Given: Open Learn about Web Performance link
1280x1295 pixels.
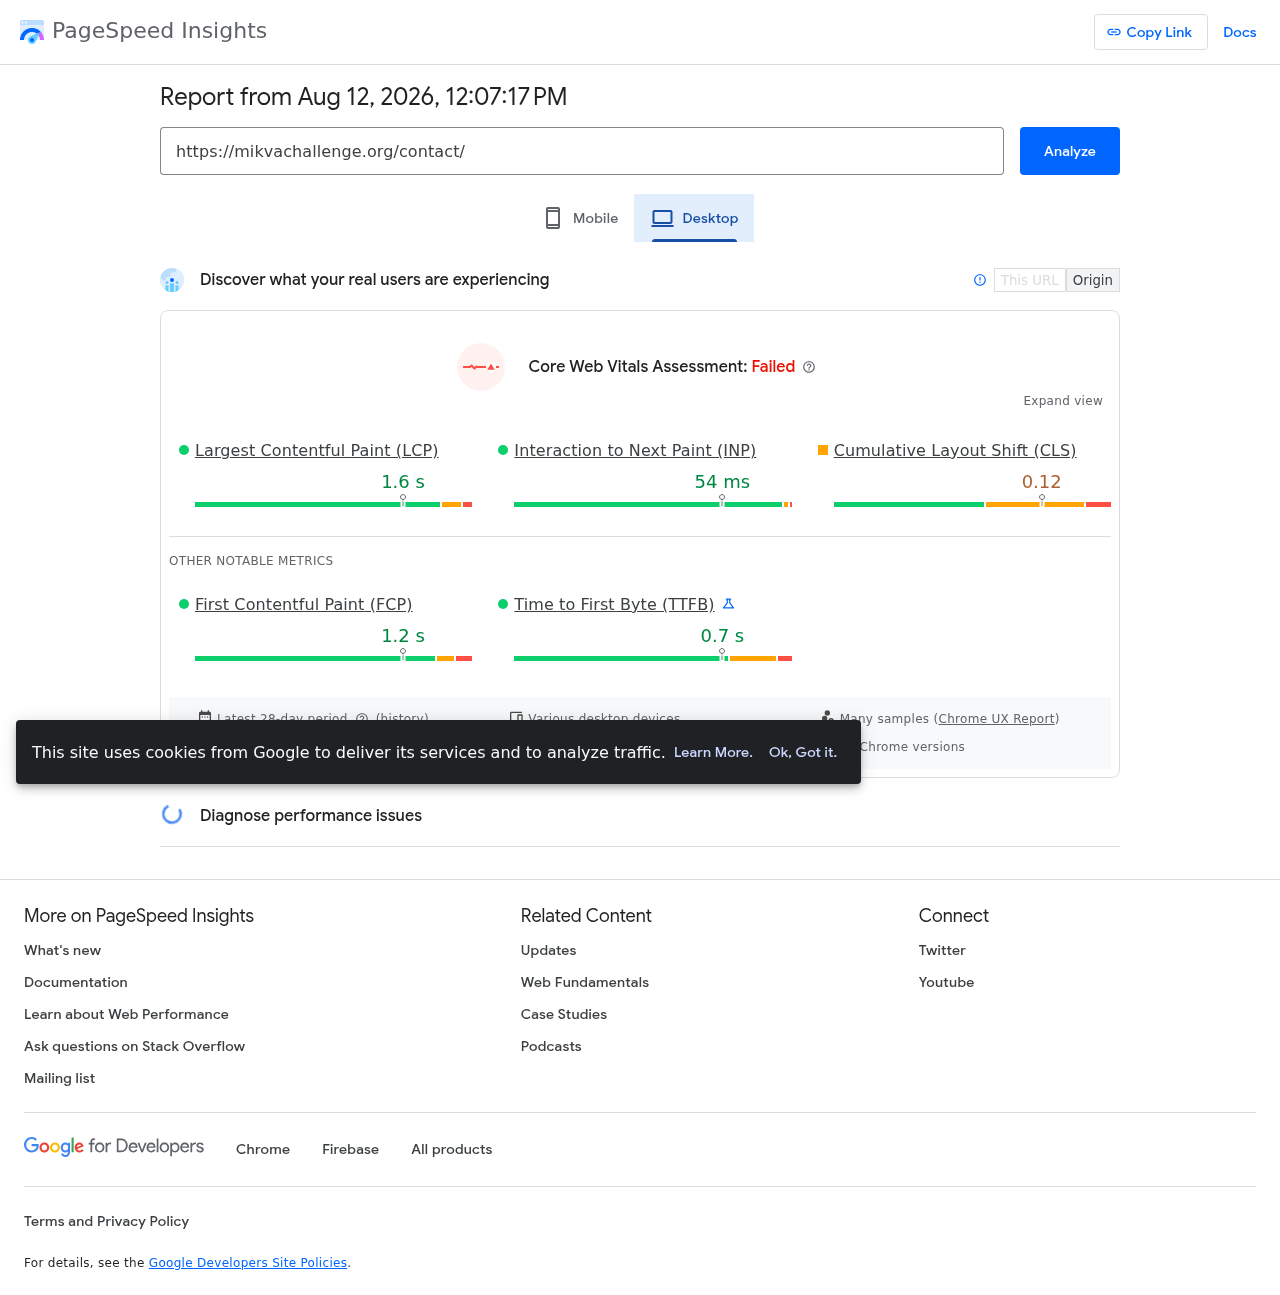Looking at the screenshot, I should 126,1015.
